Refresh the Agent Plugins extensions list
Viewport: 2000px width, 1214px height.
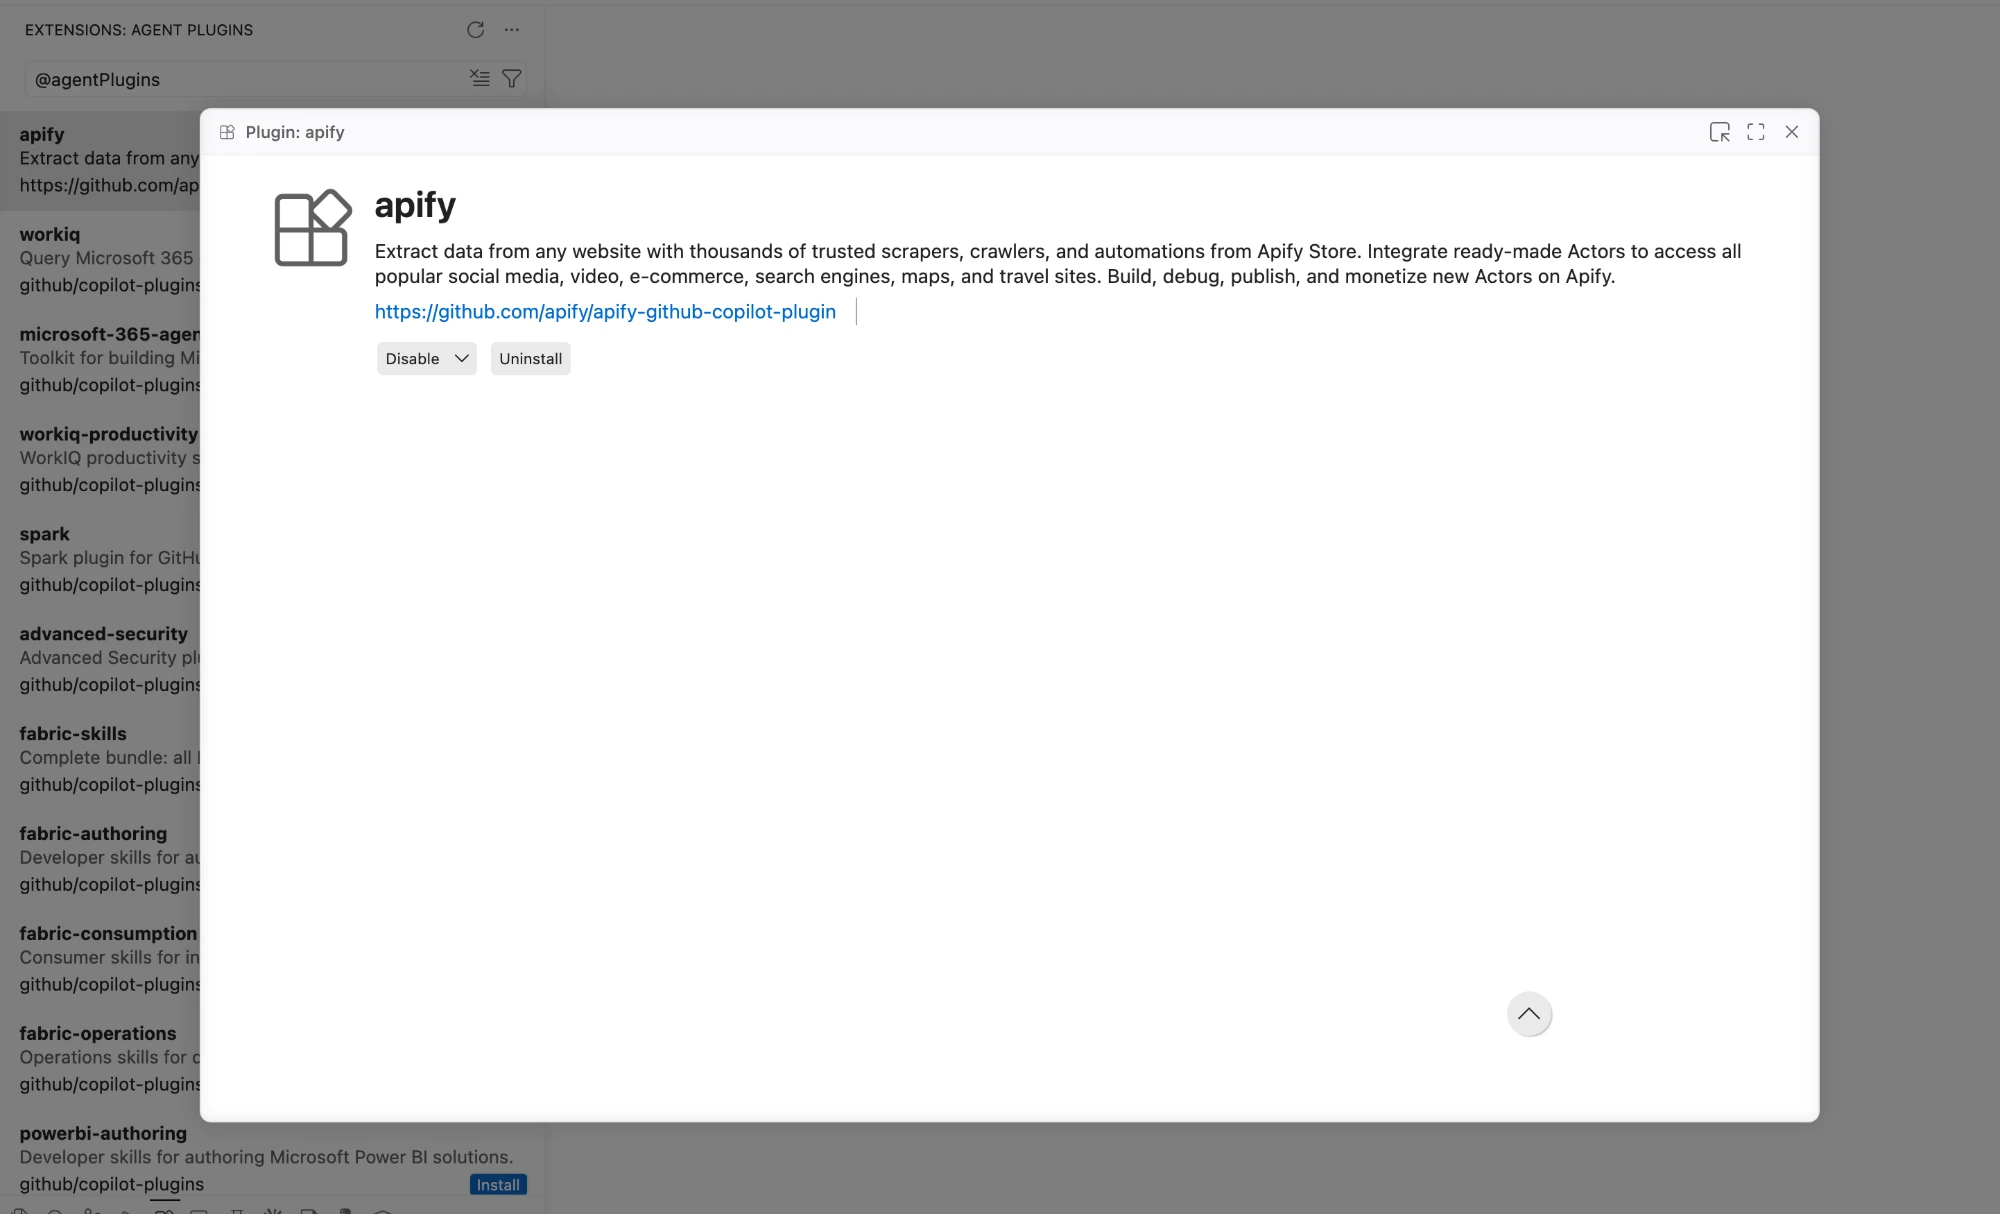[475, 30]
